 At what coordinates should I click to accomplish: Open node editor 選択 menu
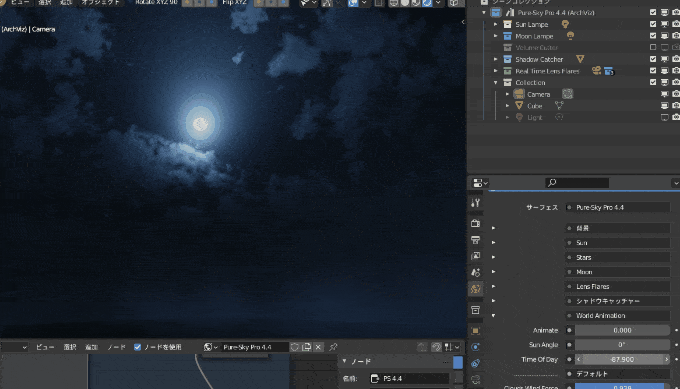click(70, 347)
